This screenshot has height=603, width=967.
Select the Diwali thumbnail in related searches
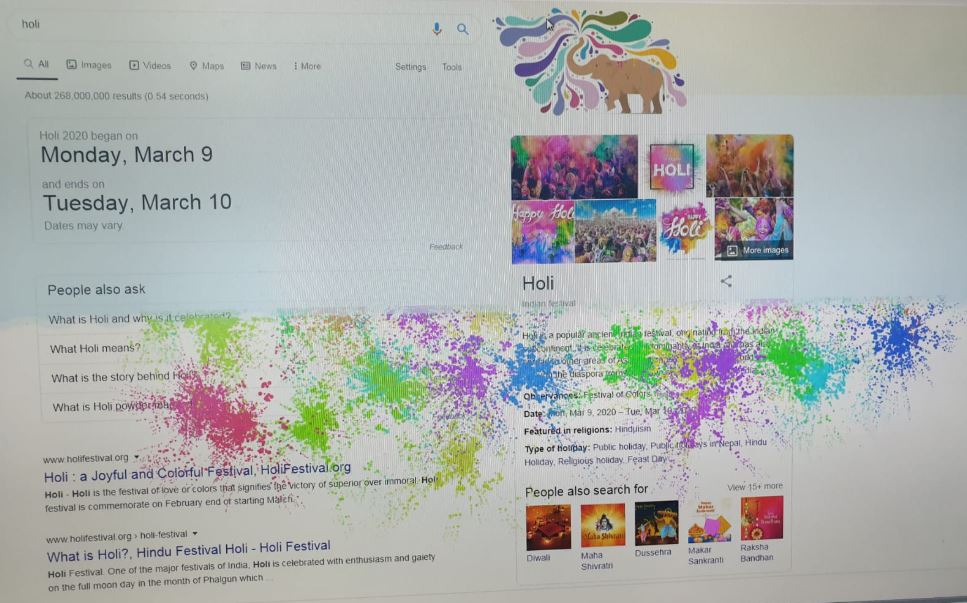pyautogui.click(x=548, y=532)
